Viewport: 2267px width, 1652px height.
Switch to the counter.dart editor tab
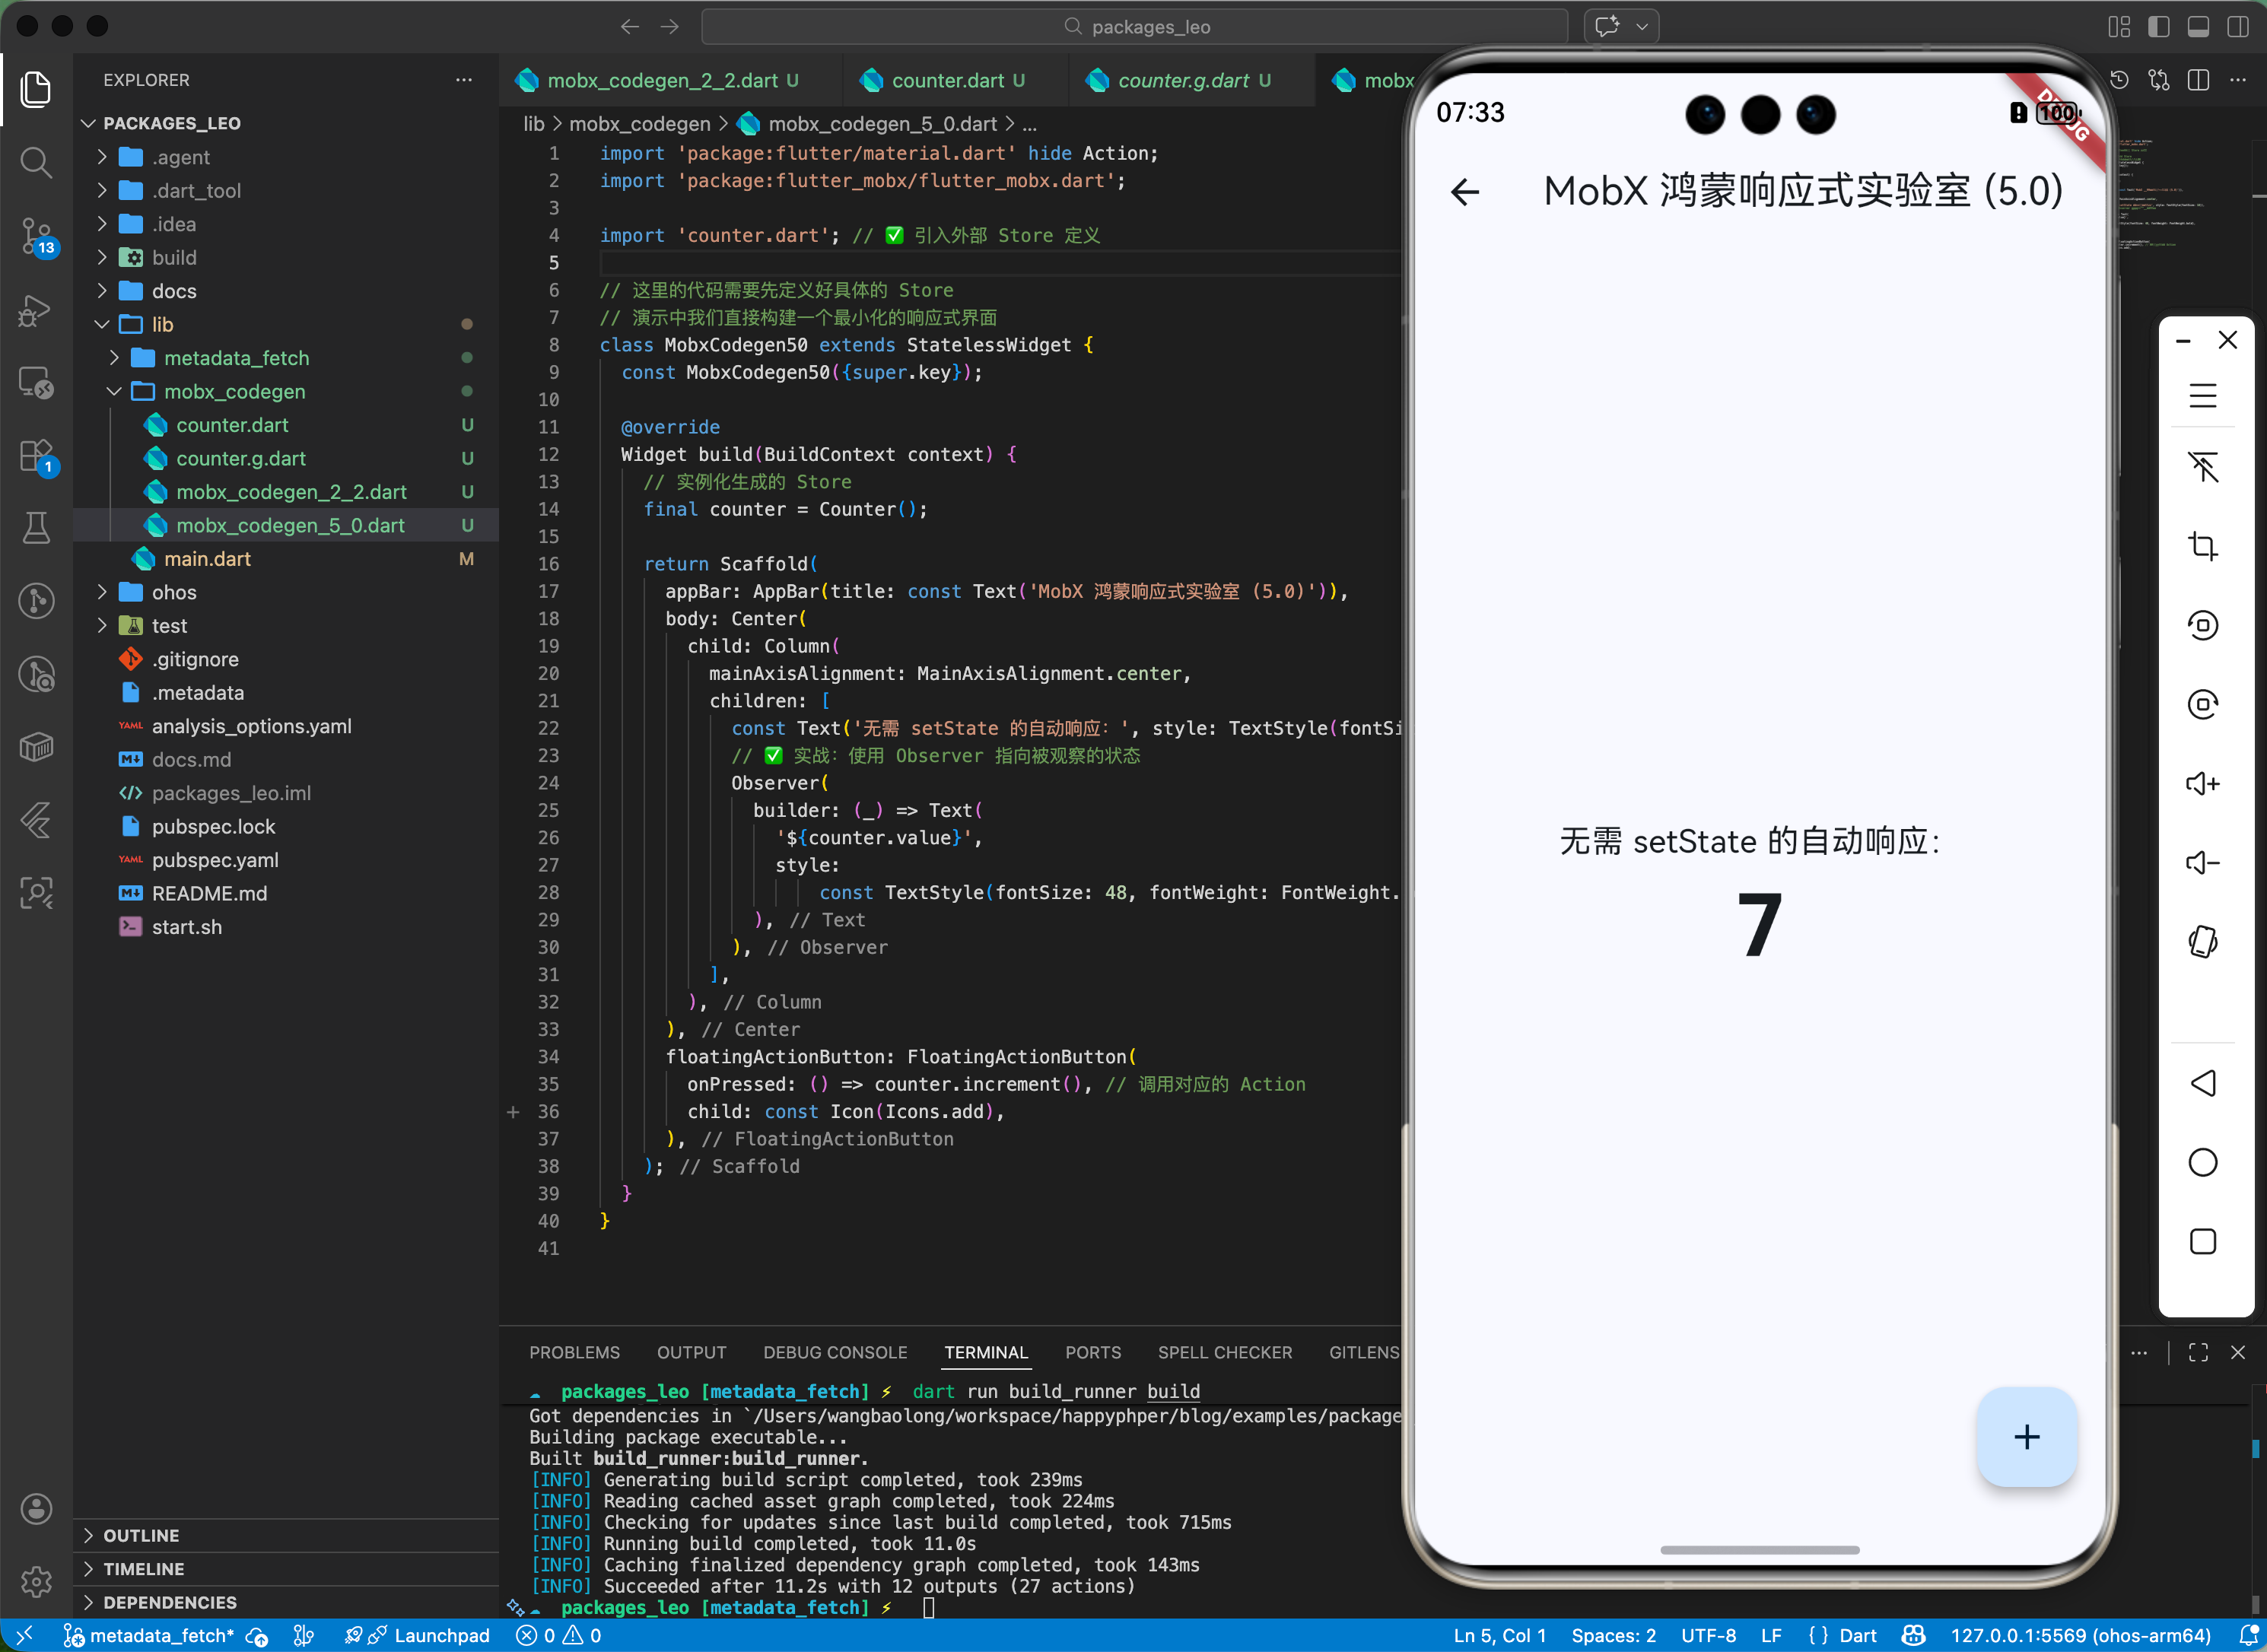[946, 80]
